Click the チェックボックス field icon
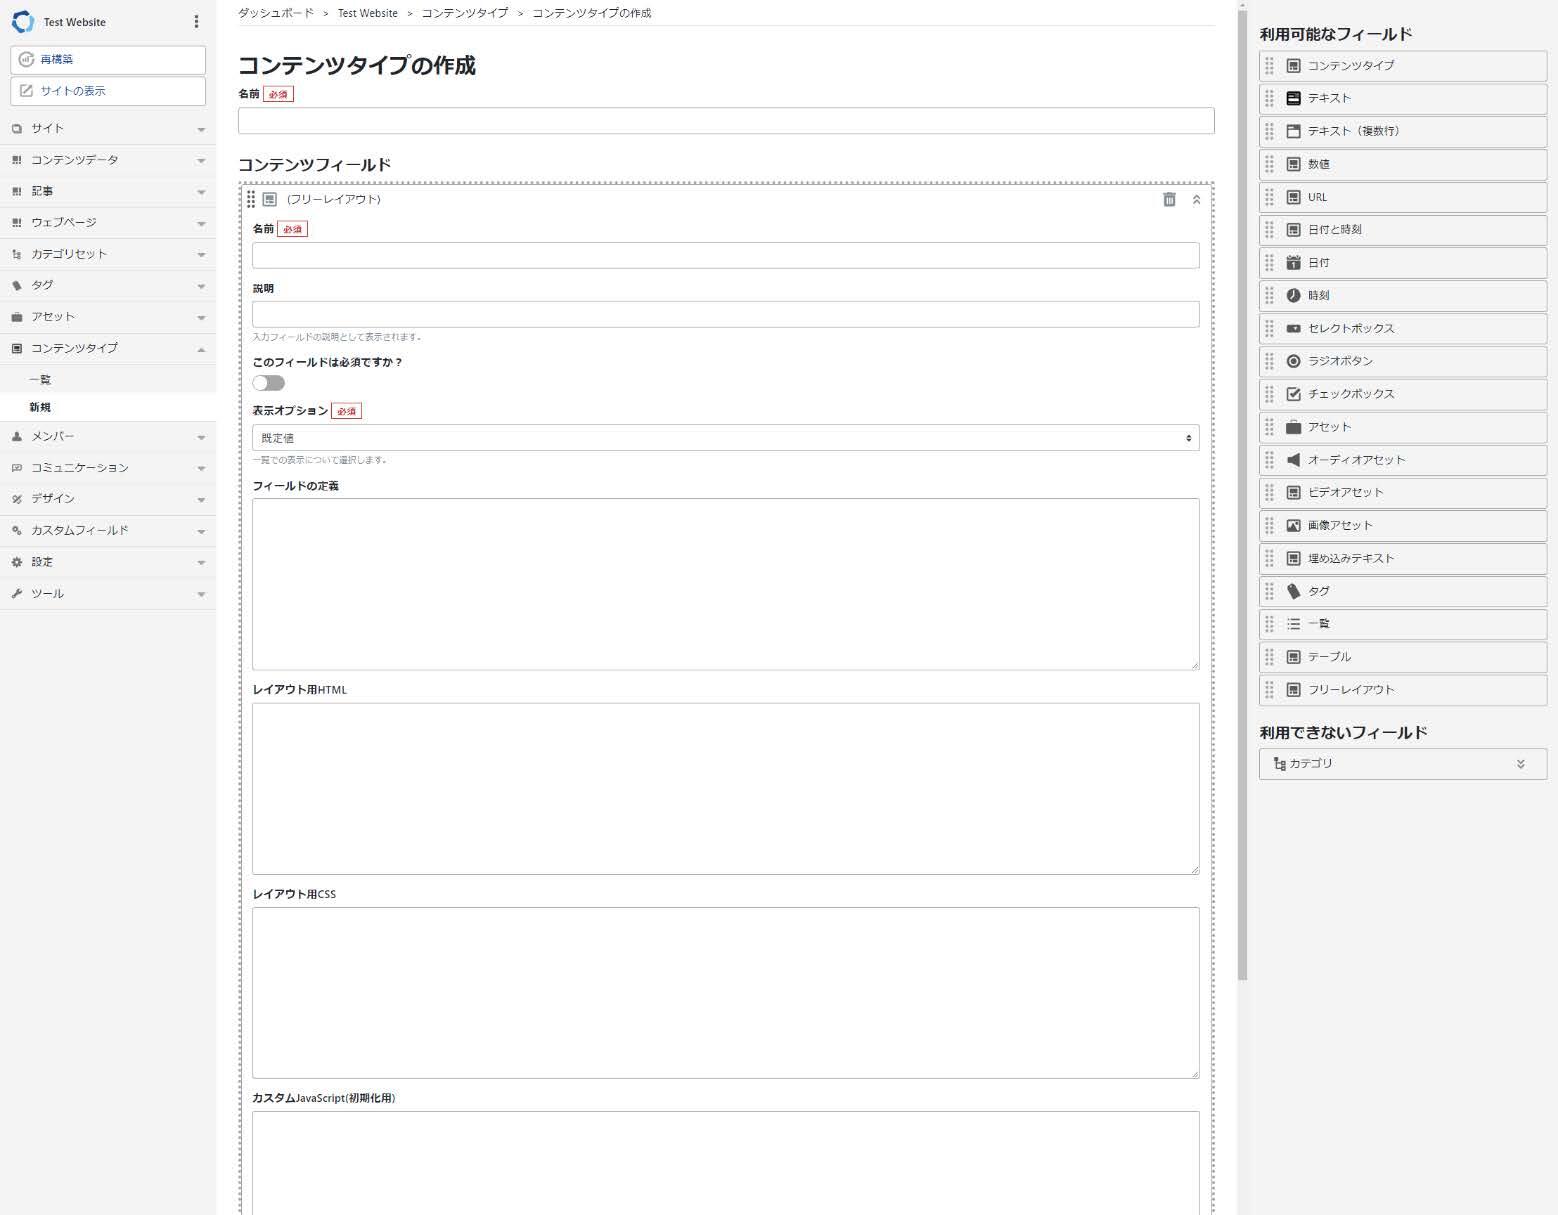 click(x=1293, y=394)
